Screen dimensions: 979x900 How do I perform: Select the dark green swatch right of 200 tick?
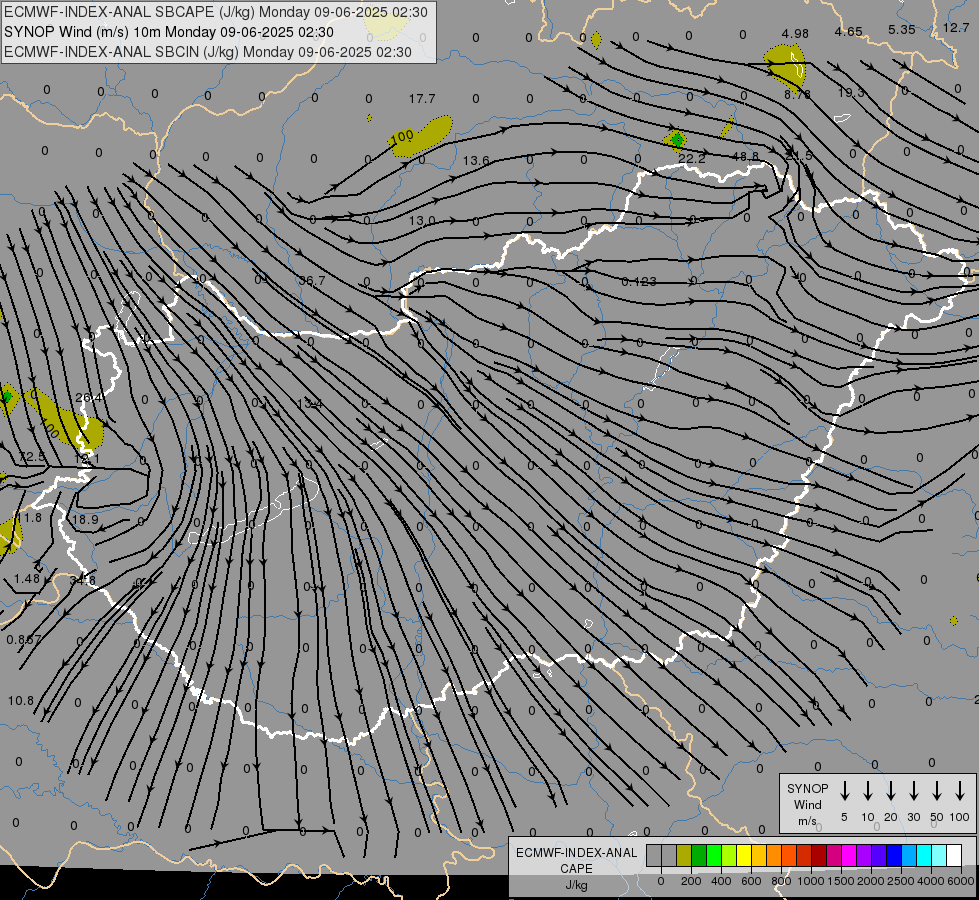coord(699,856)
